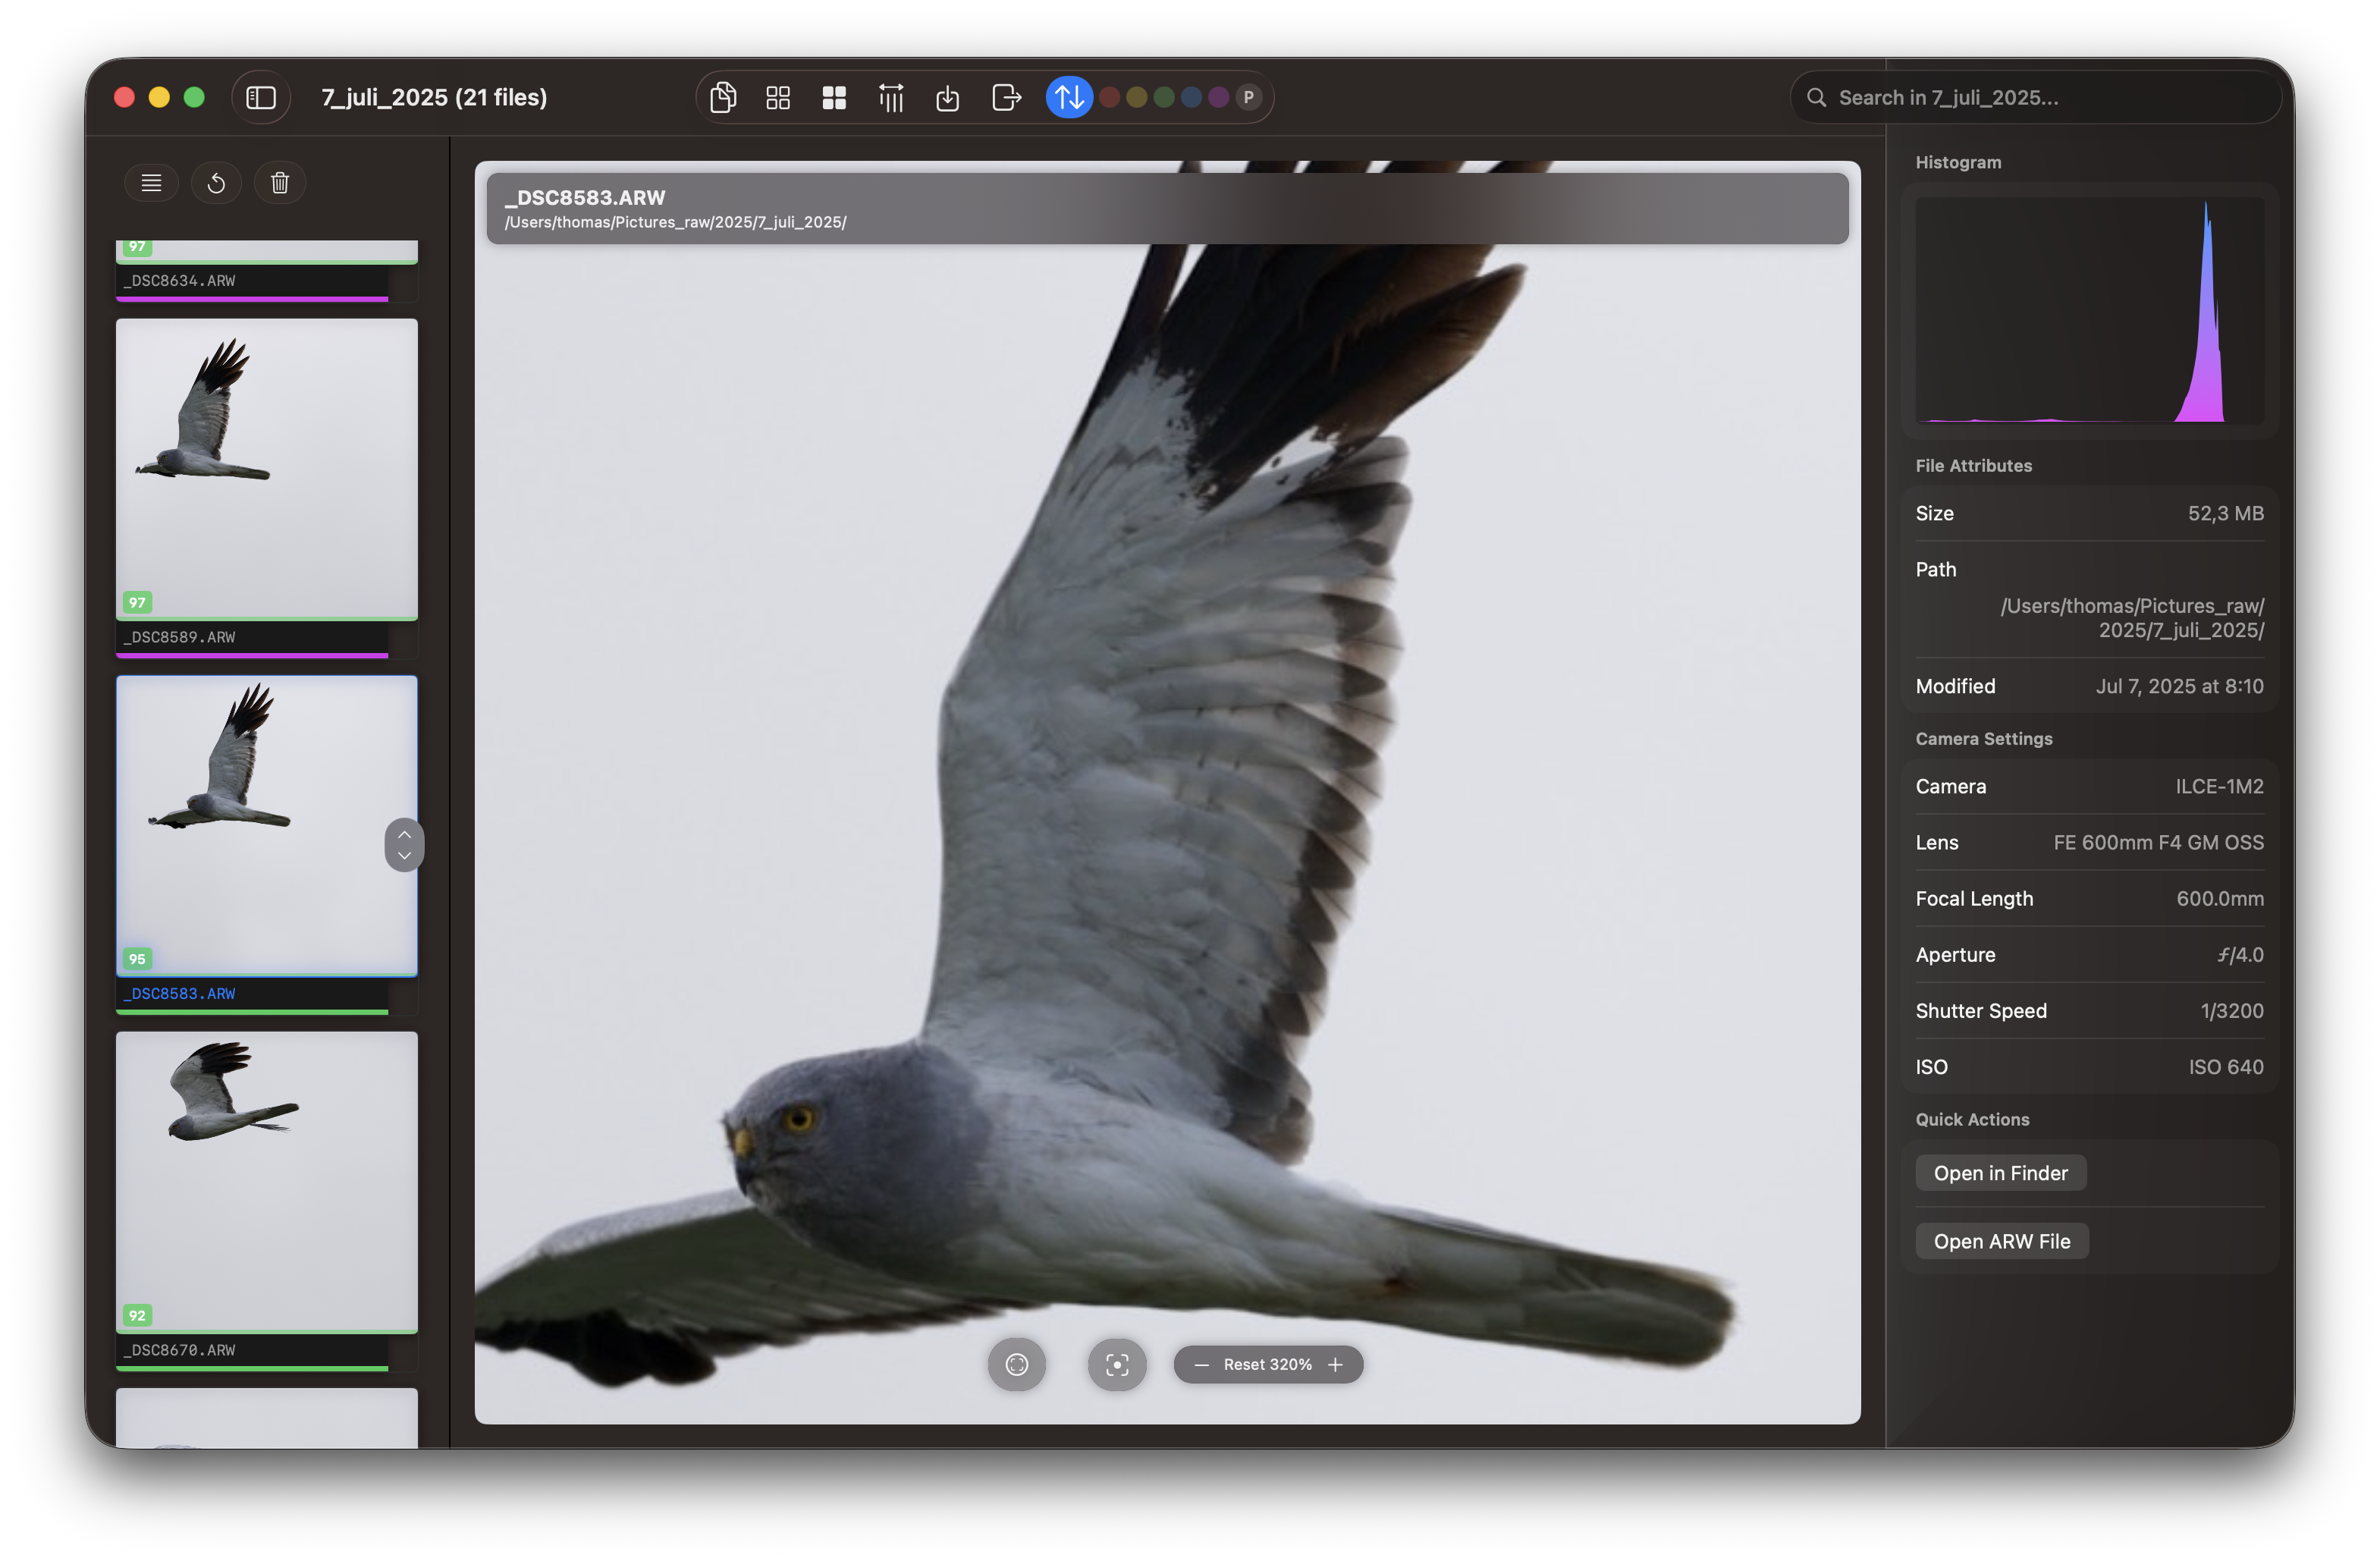
Task: Switch to outlined grid view icon
Action: 778,97
